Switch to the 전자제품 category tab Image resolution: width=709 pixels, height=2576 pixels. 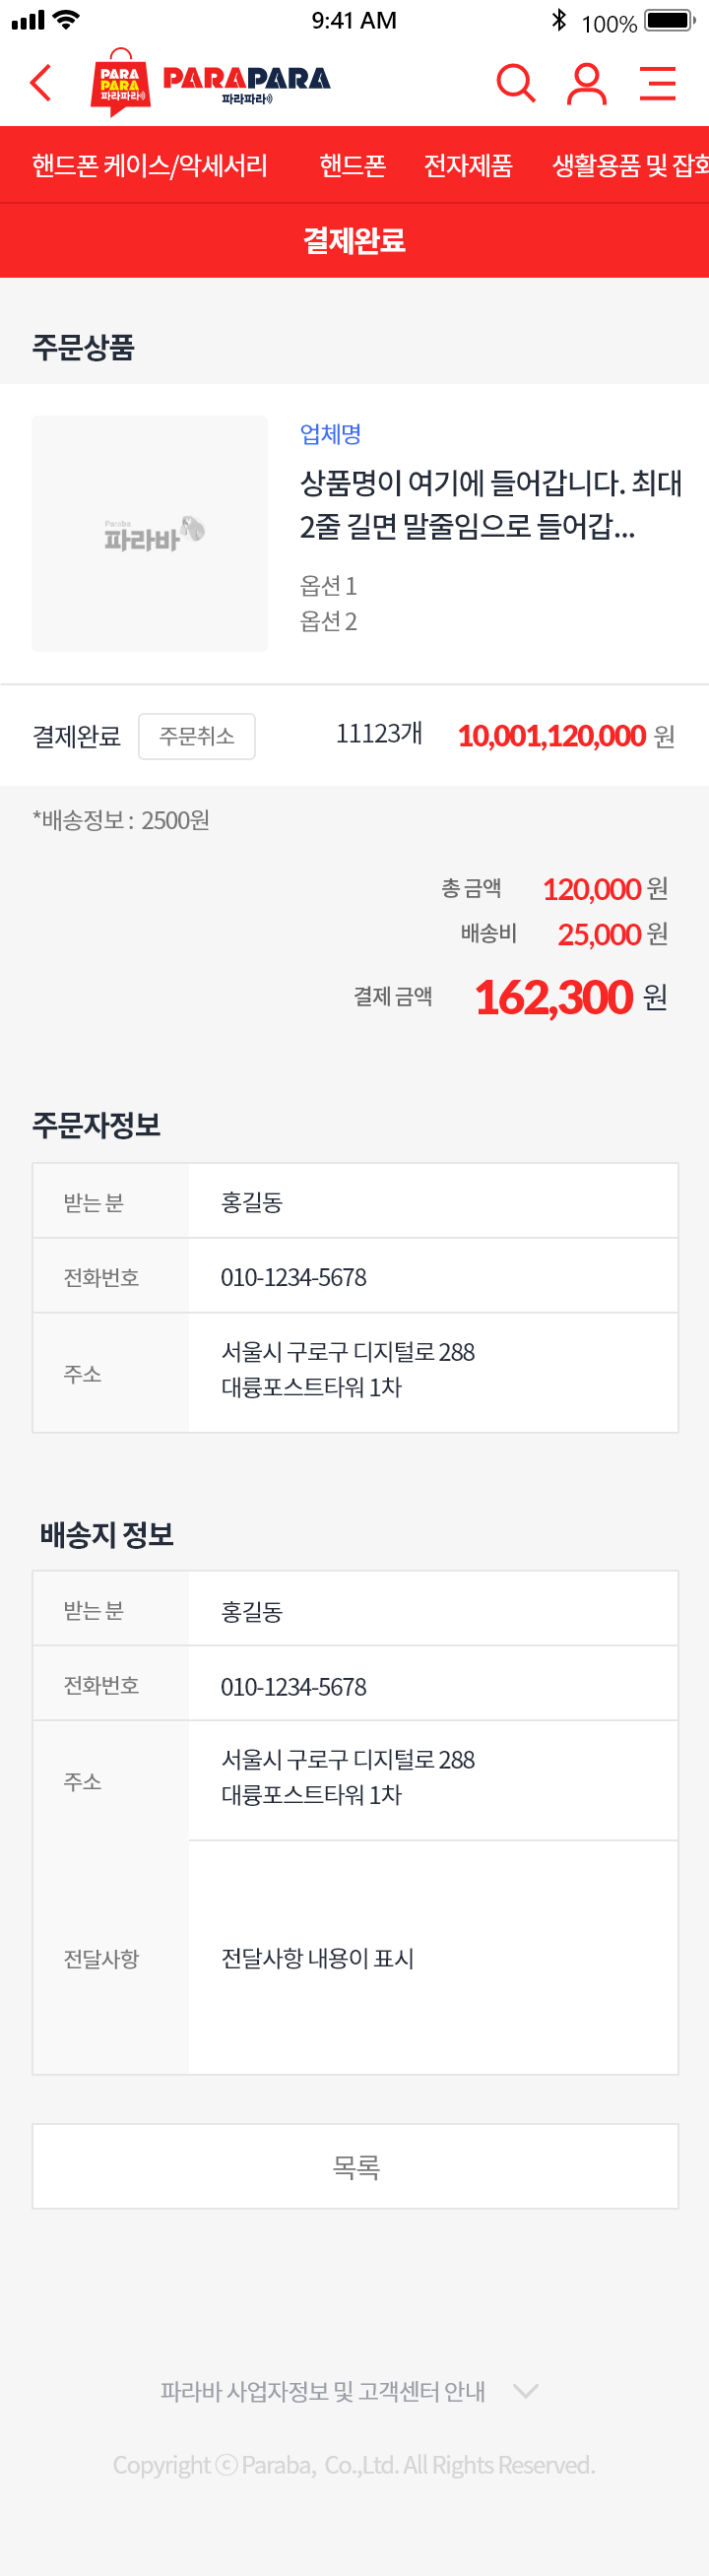(x=468, y=165)
